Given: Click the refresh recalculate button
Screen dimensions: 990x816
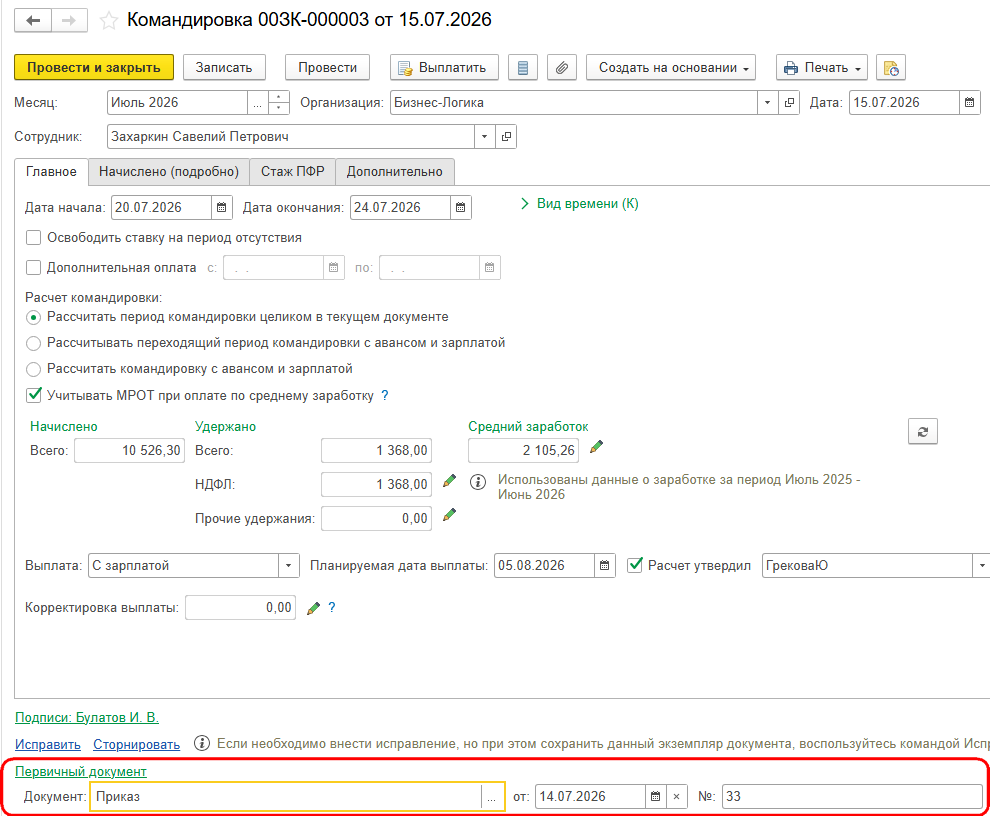Looking at the screenshot, I should 922,432.
